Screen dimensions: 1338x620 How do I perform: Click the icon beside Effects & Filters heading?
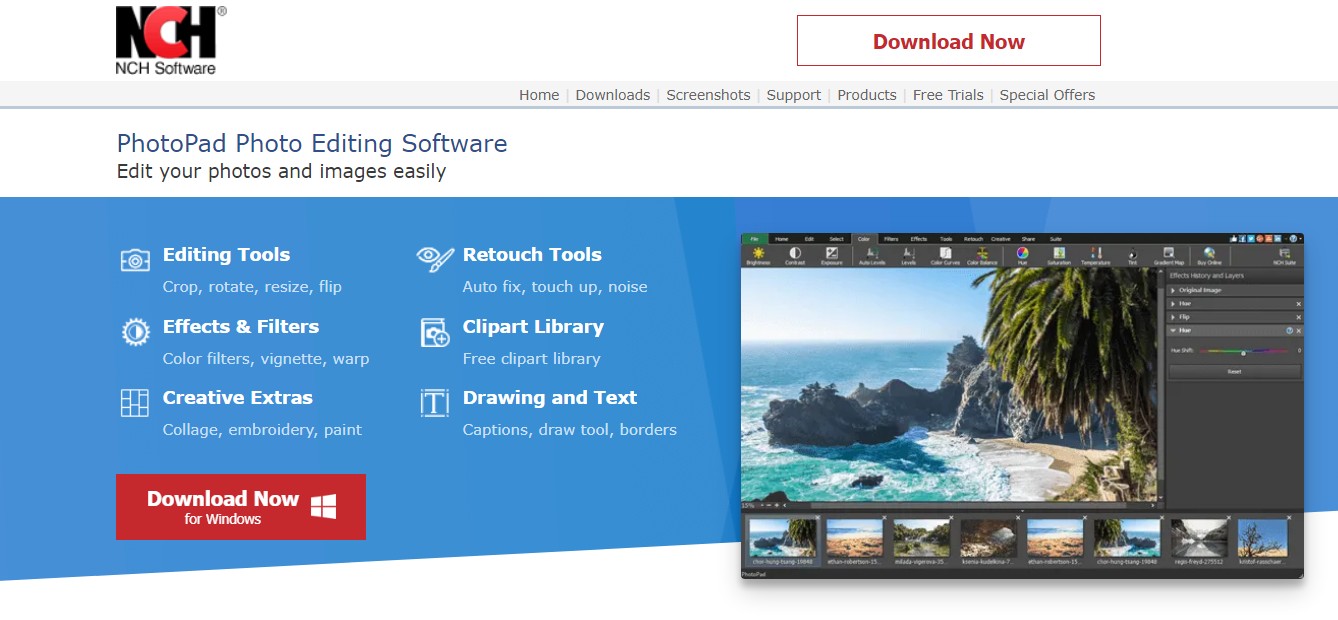point(135,331)
